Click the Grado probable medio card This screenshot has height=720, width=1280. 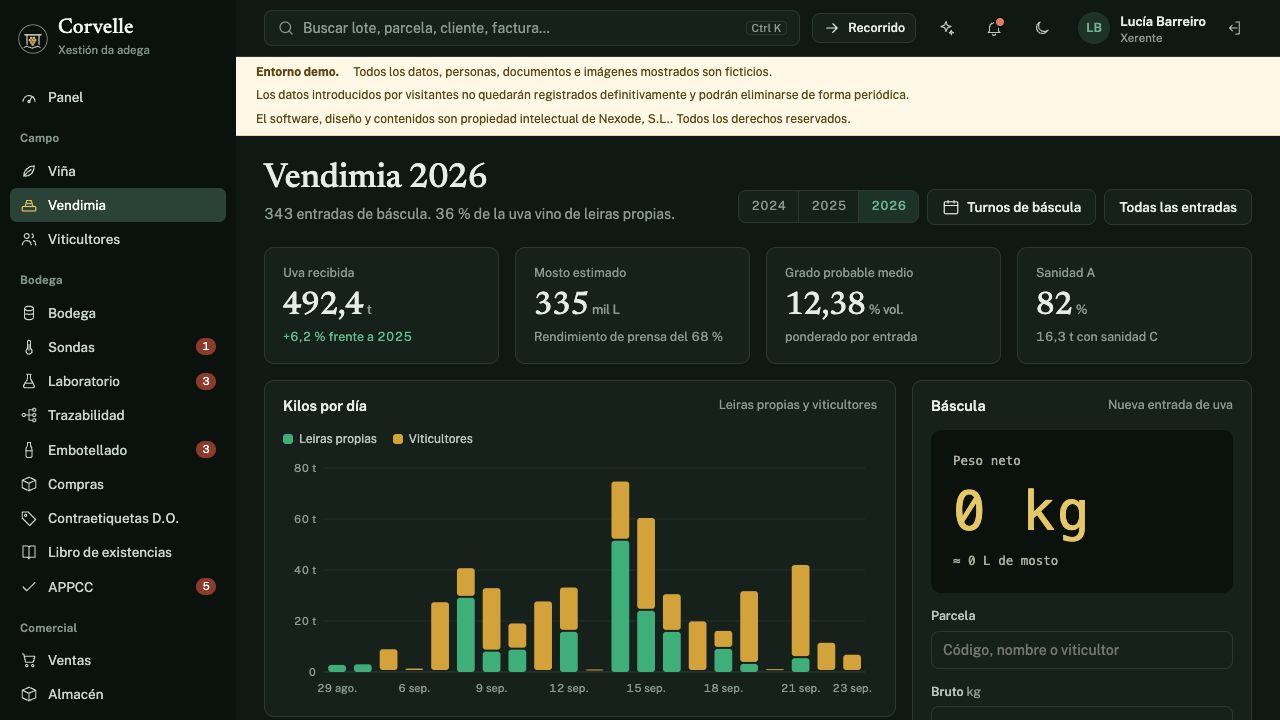(x=883, y=305)
